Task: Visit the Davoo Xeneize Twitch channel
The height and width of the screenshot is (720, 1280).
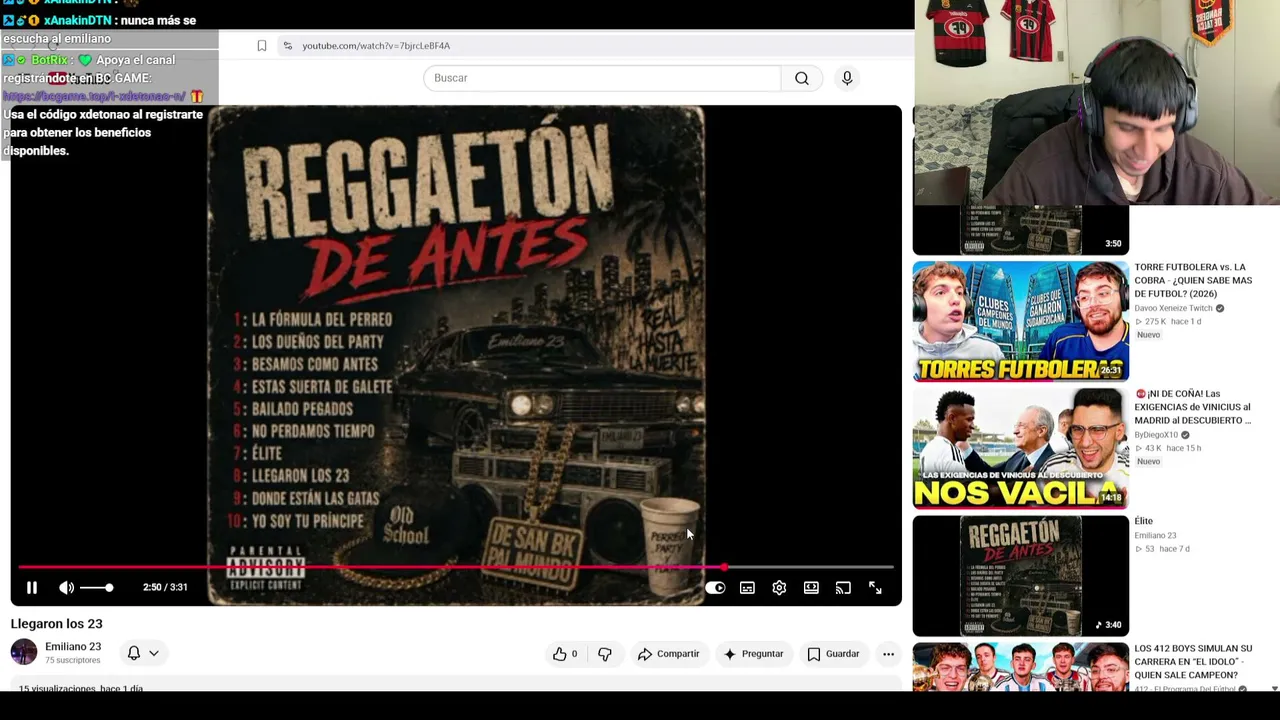Action: tap(1174, 308)
